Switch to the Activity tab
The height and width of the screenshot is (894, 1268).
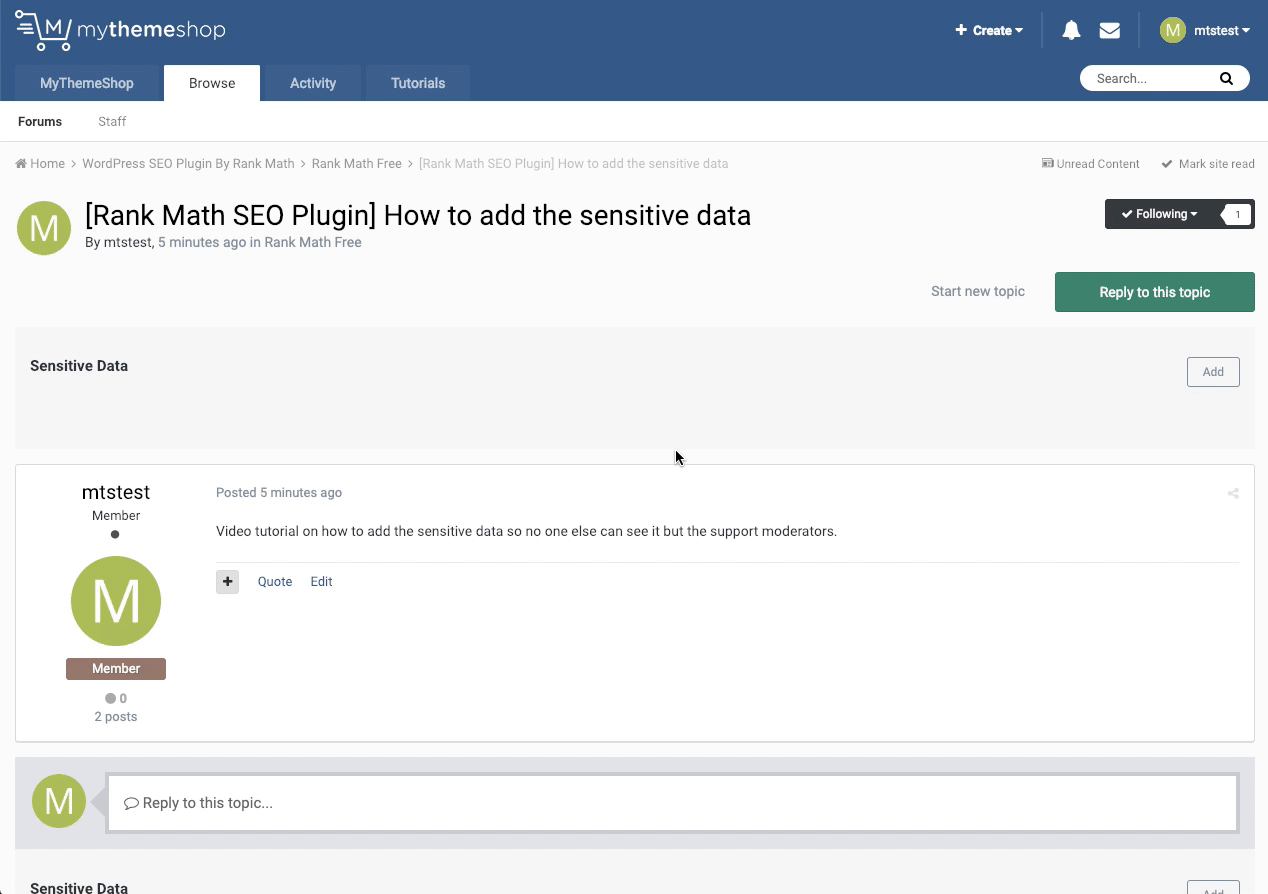(x=313, y=83)
